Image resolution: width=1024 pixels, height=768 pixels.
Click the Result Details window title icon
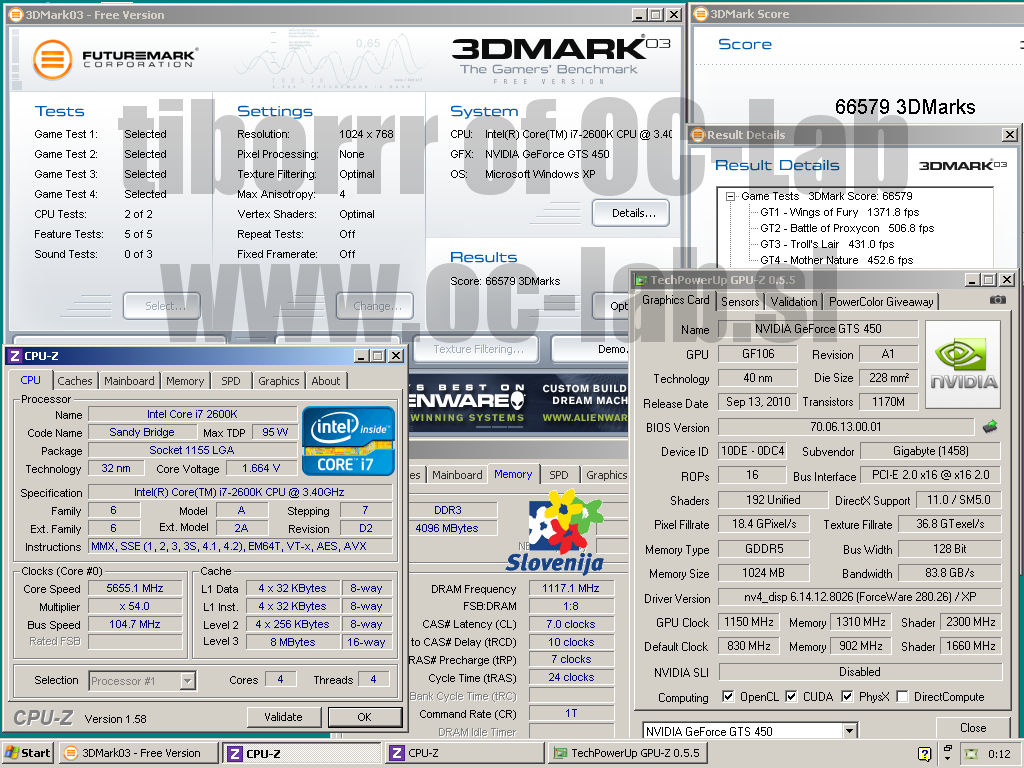tap(698, 135)
